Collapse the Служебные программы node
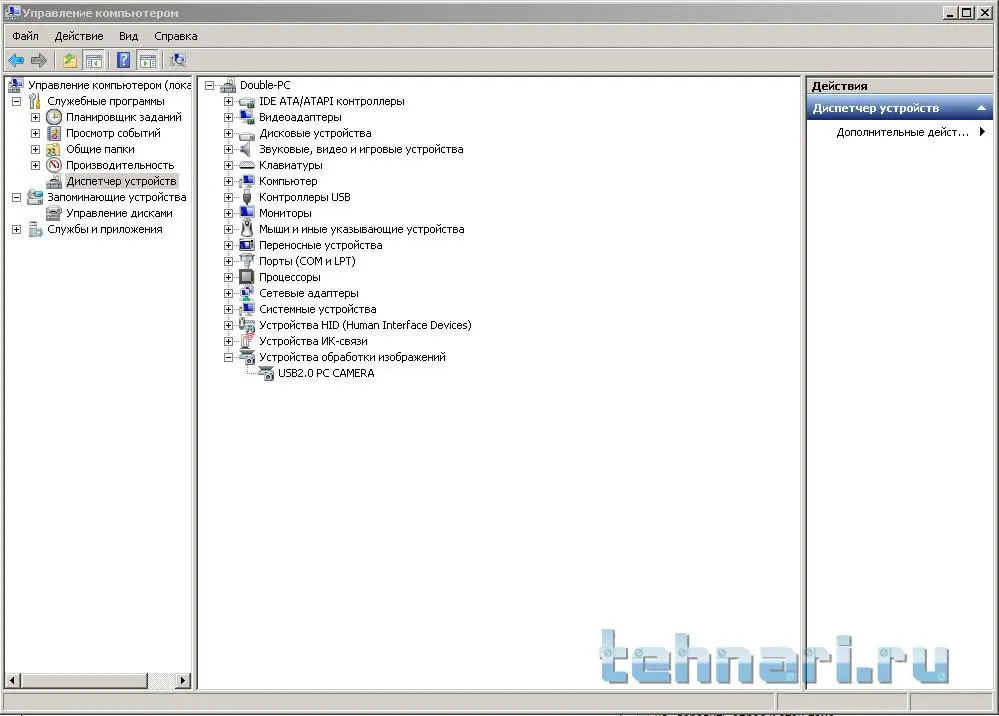Viewport: 999px width, 716px height. (x=17, y=101)
